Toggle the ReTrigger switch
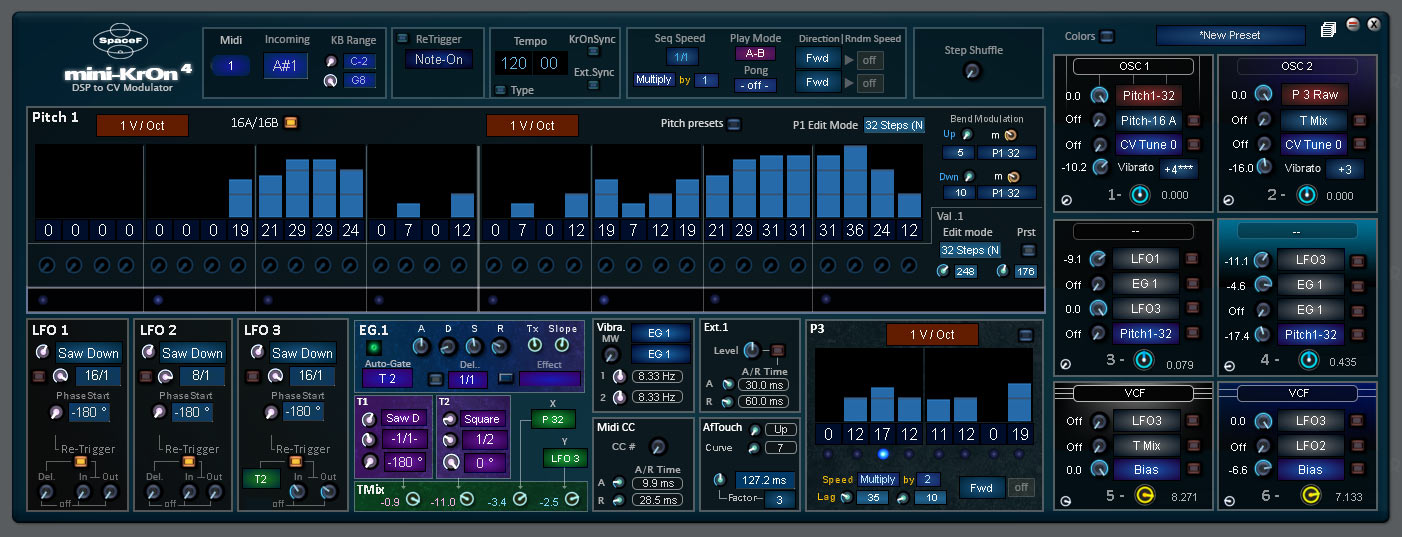The width and height of the screenshot is (1402, 537). point(402,39)
